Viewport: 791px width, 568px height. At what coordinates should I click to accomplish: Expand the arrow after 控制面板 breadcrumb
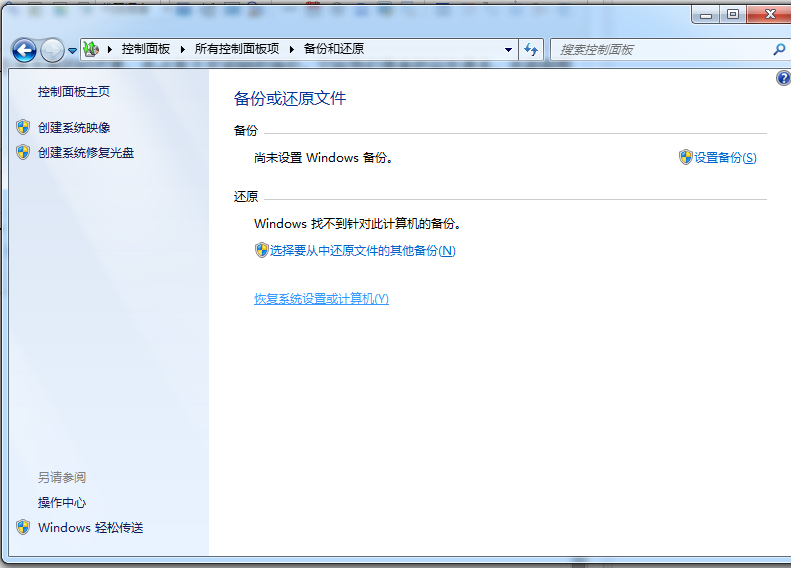[x=183, y=49]
